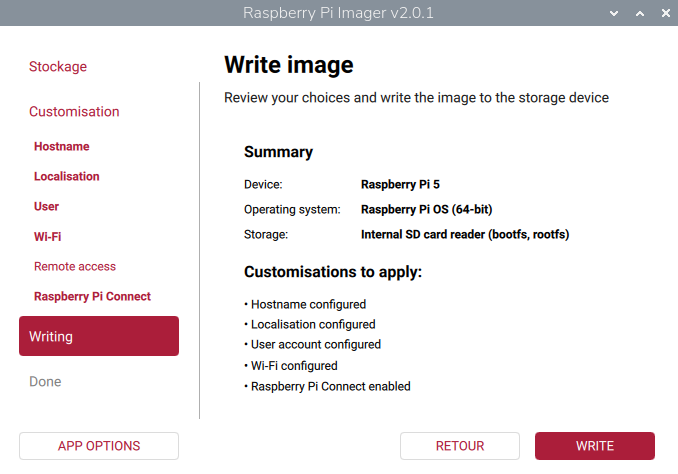Go to Raspberry Pi Connect step
This screenshot has height=474, width=678.
click(x=93, y=297)
